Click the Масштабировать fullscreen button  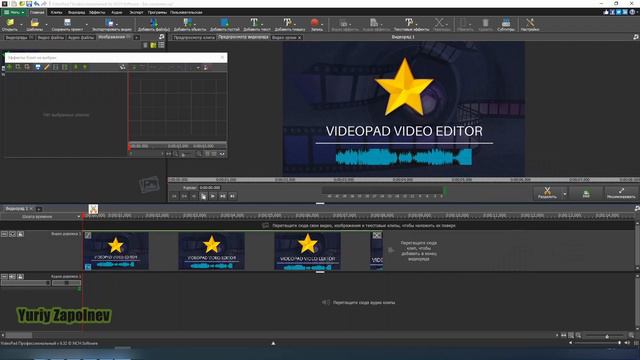click(x=621, y=193)
